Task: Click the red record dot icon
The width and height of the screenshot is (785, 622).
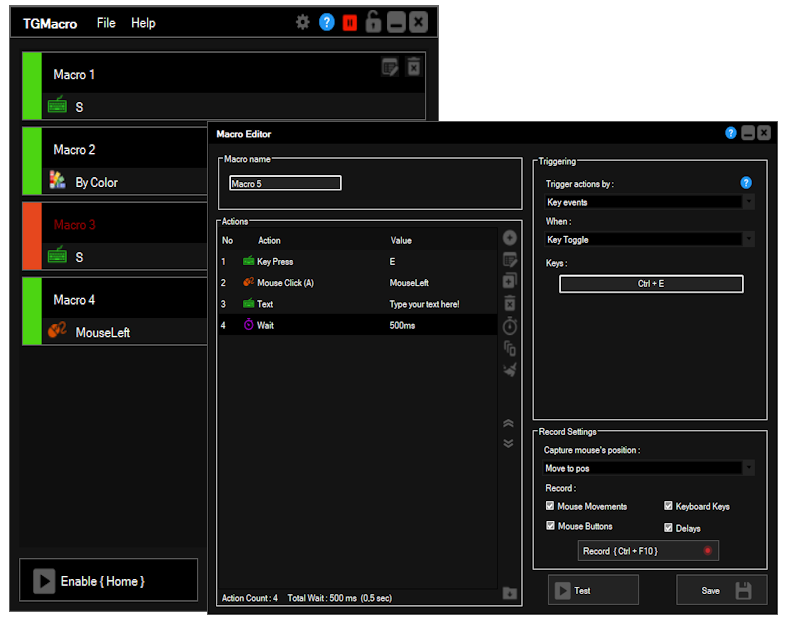Action: pyautogui.click(x=707, y=551)
